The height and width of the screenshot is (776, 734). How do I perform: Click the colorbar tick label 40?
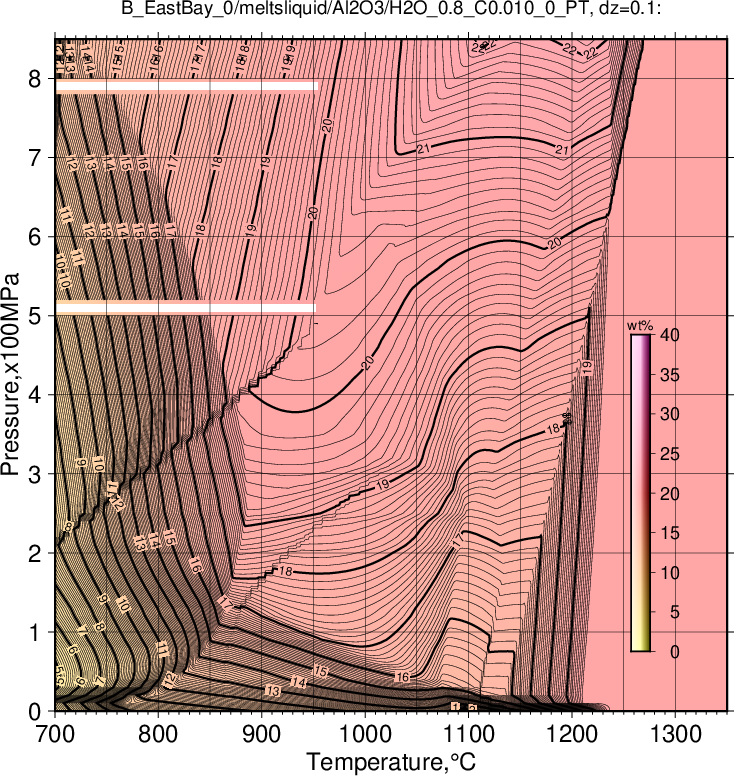coord(670,335)
